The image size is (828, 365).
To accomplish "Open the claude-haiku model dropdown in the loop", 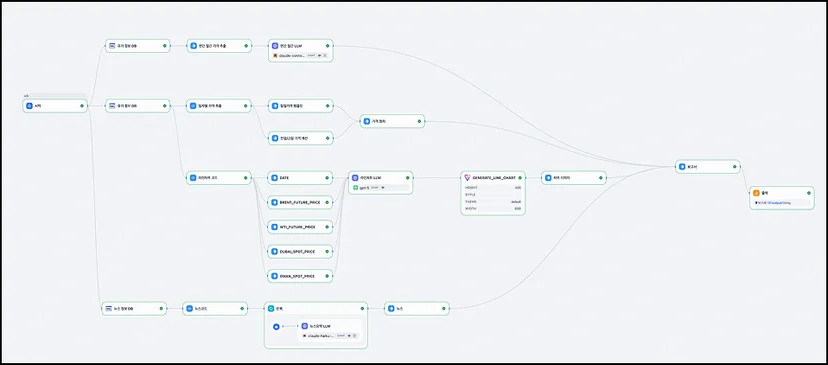I will [331, 335].
